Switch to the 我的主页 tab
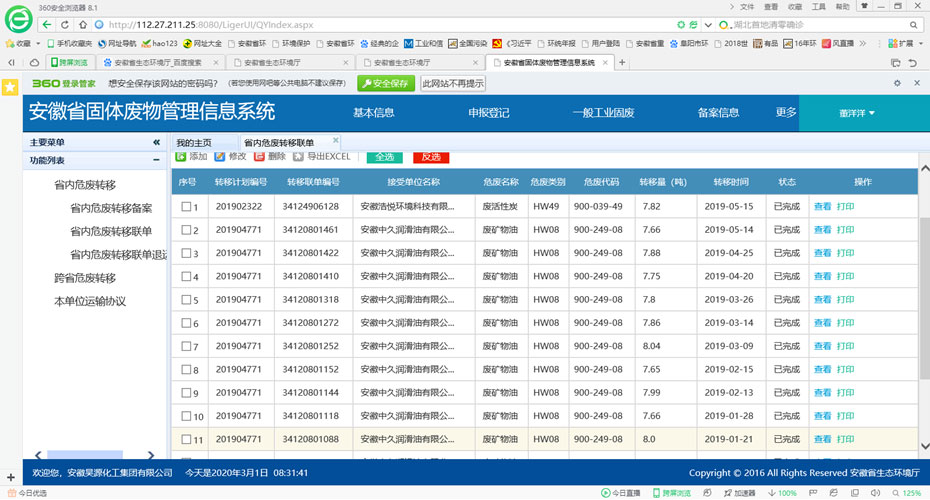Image resolution: width=930 pixels, height=500 pixels. pos(194,143)
